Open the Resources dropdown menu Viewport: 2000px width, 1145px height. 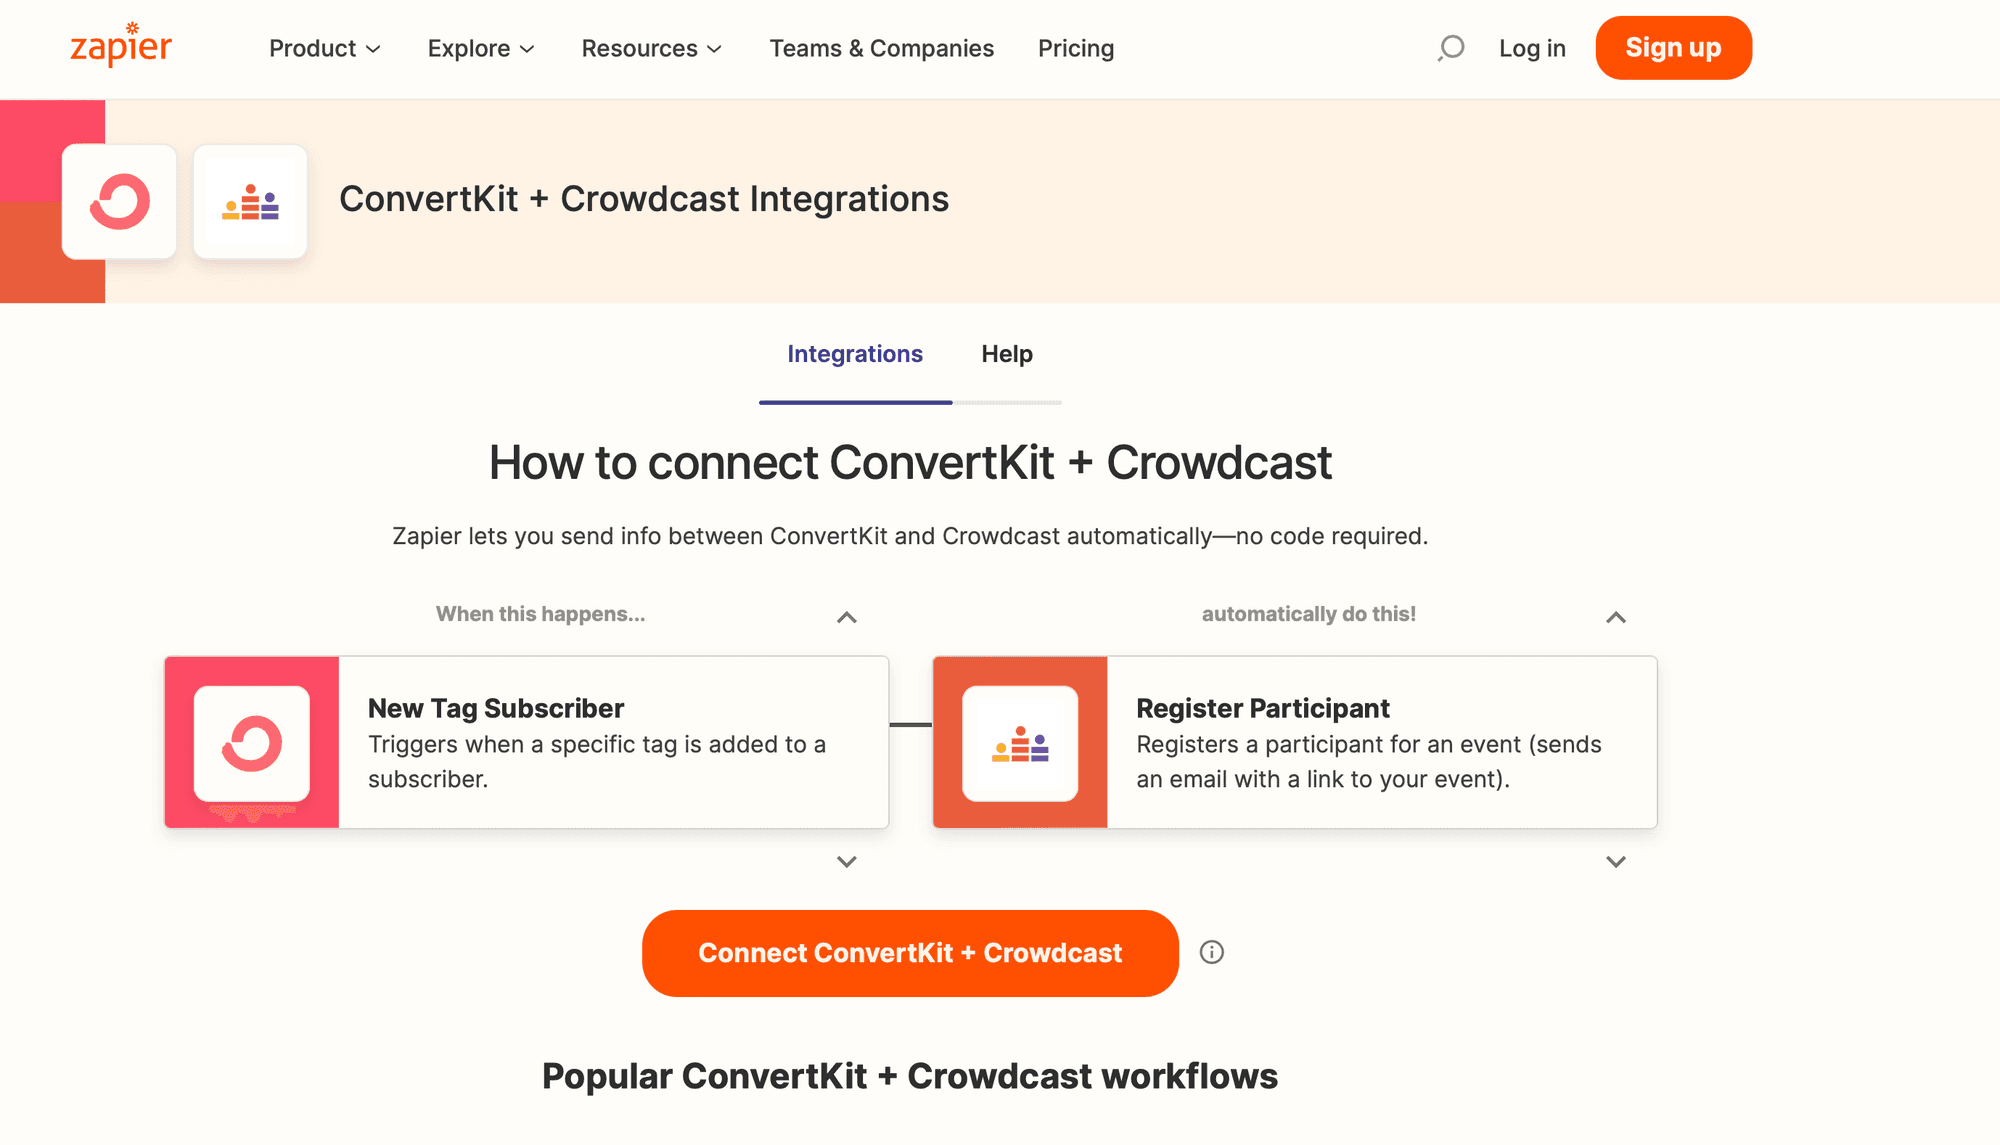click(652, 48)
